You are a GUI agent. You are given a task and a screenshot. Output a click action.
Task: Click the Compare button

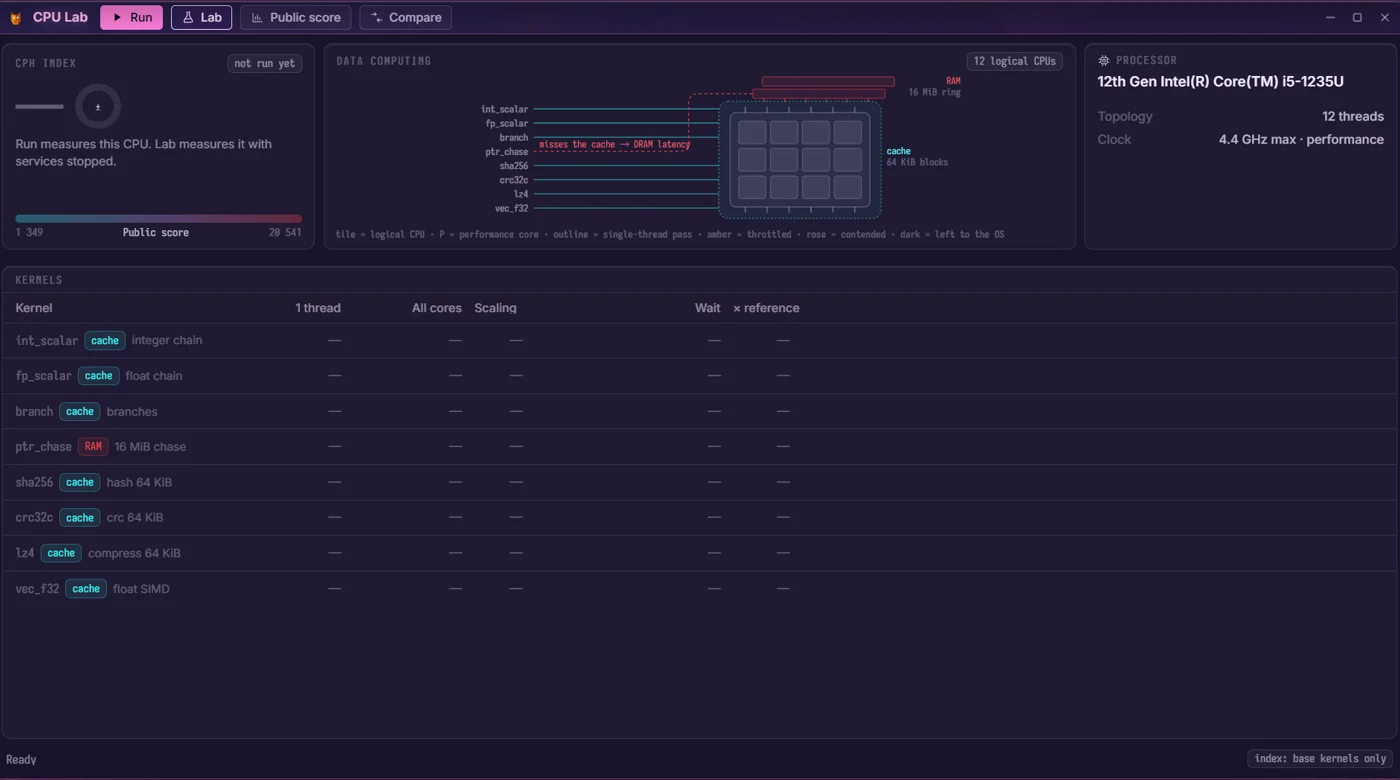tap(405, 18)
